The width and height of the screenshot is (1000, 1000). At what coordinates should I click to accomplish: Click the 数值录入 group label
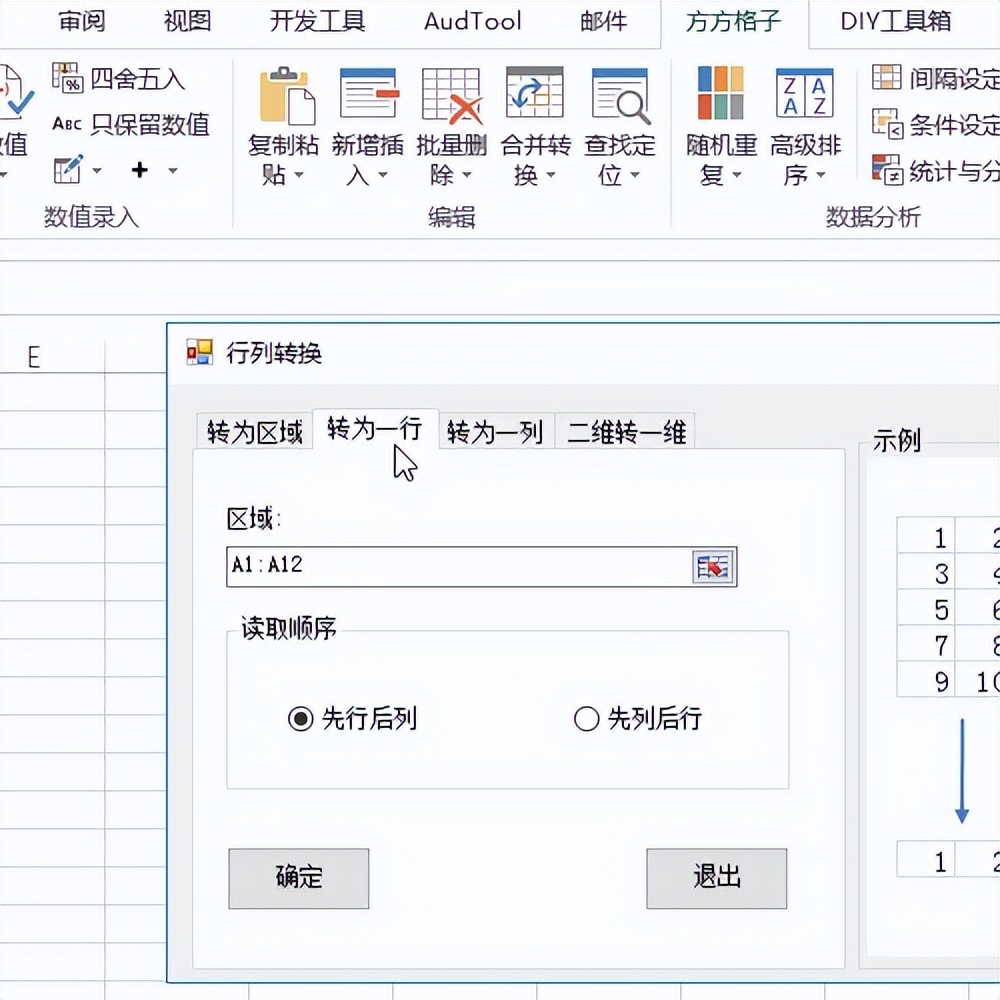click(91, 217)
